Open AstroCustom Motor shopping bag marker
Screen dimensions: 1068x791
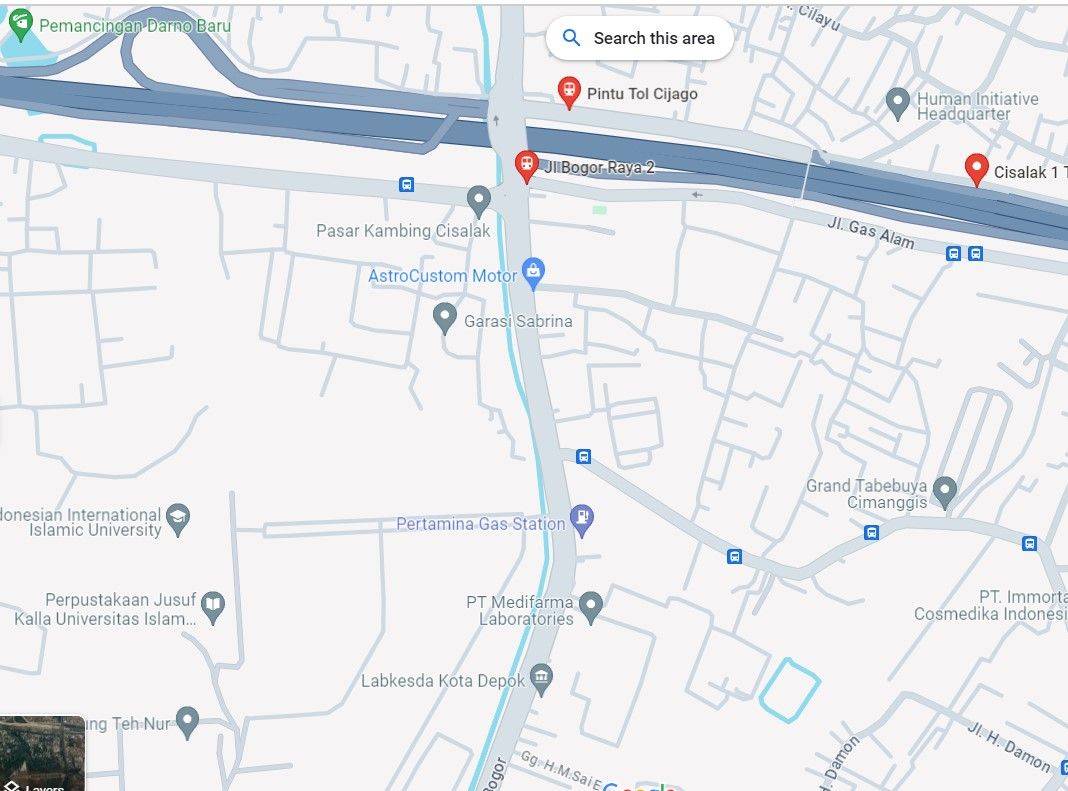[533, 273]
